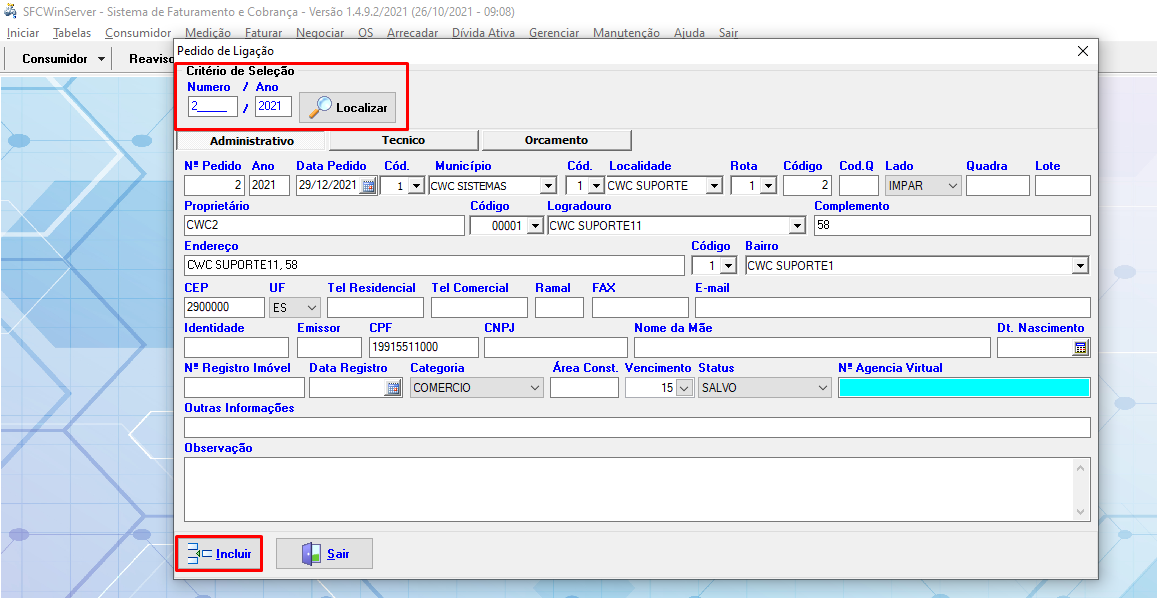
Task: Click in the Observação text area
Action: tap(630, 489)
